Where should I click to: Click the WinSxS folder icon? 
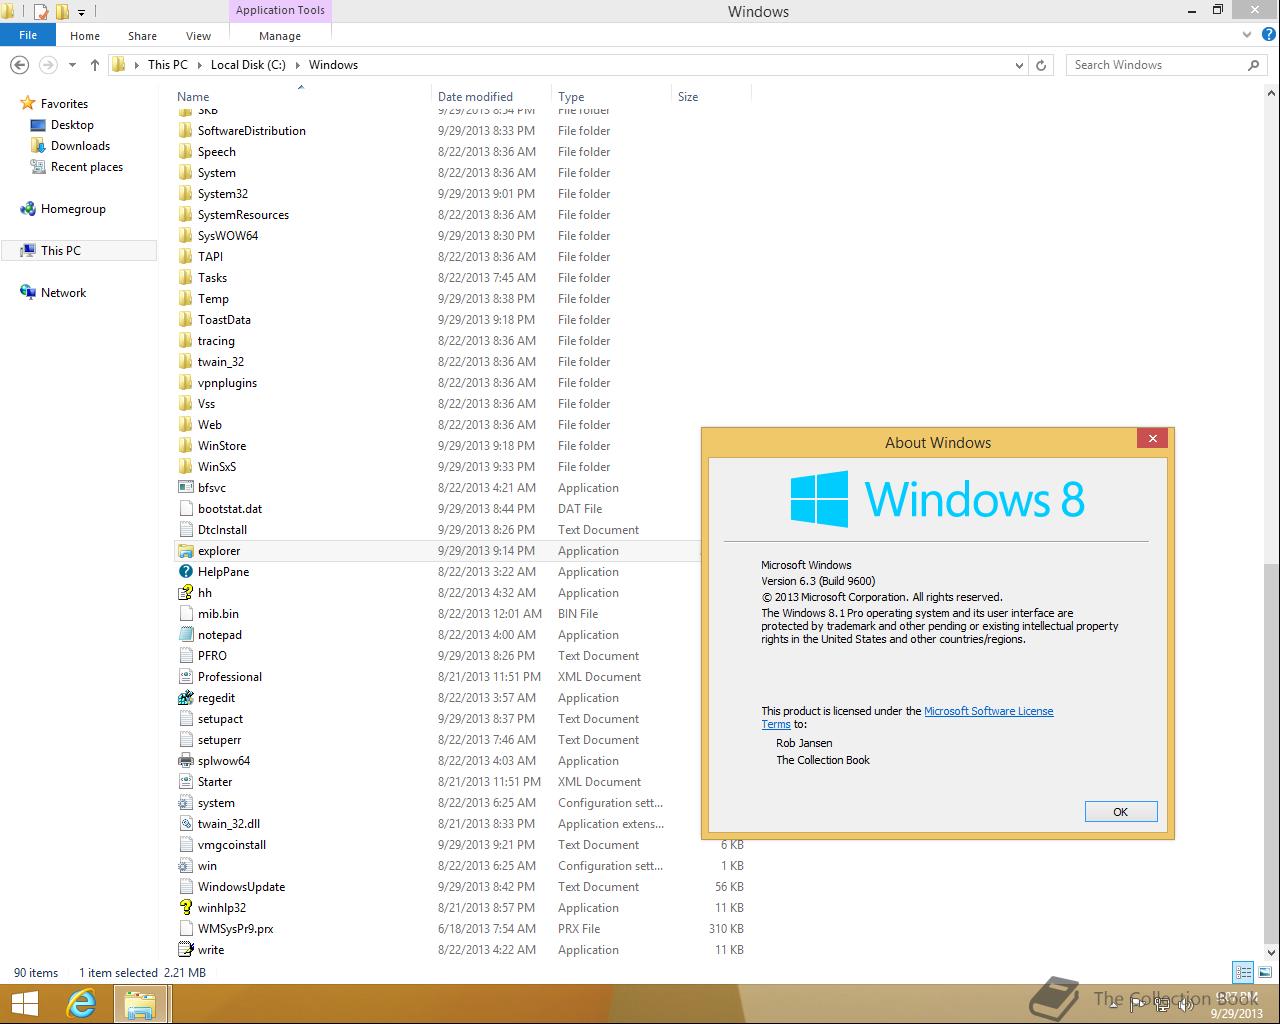click(185, 467)
